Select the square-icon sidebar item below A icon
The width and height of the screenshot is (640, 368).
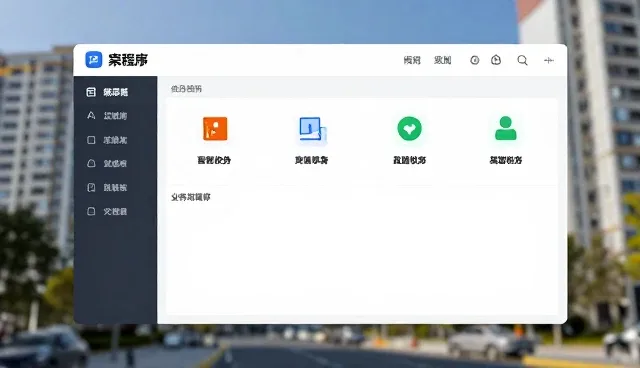[x=116, y=140]
